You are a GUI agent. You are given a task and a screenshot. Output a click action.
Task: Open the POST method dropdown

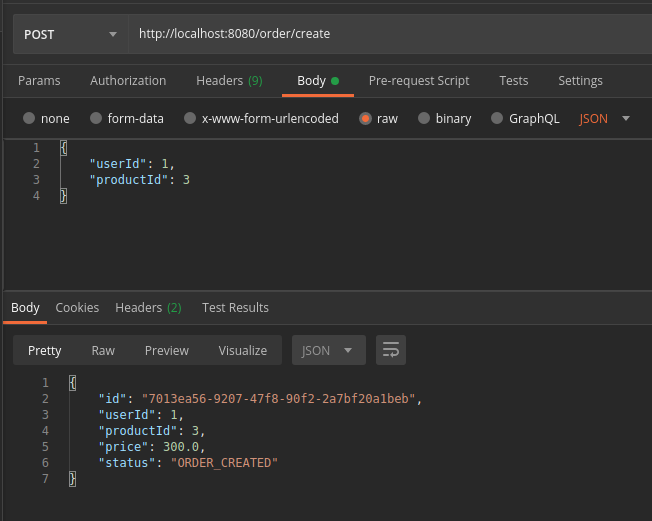coord(68,34)
